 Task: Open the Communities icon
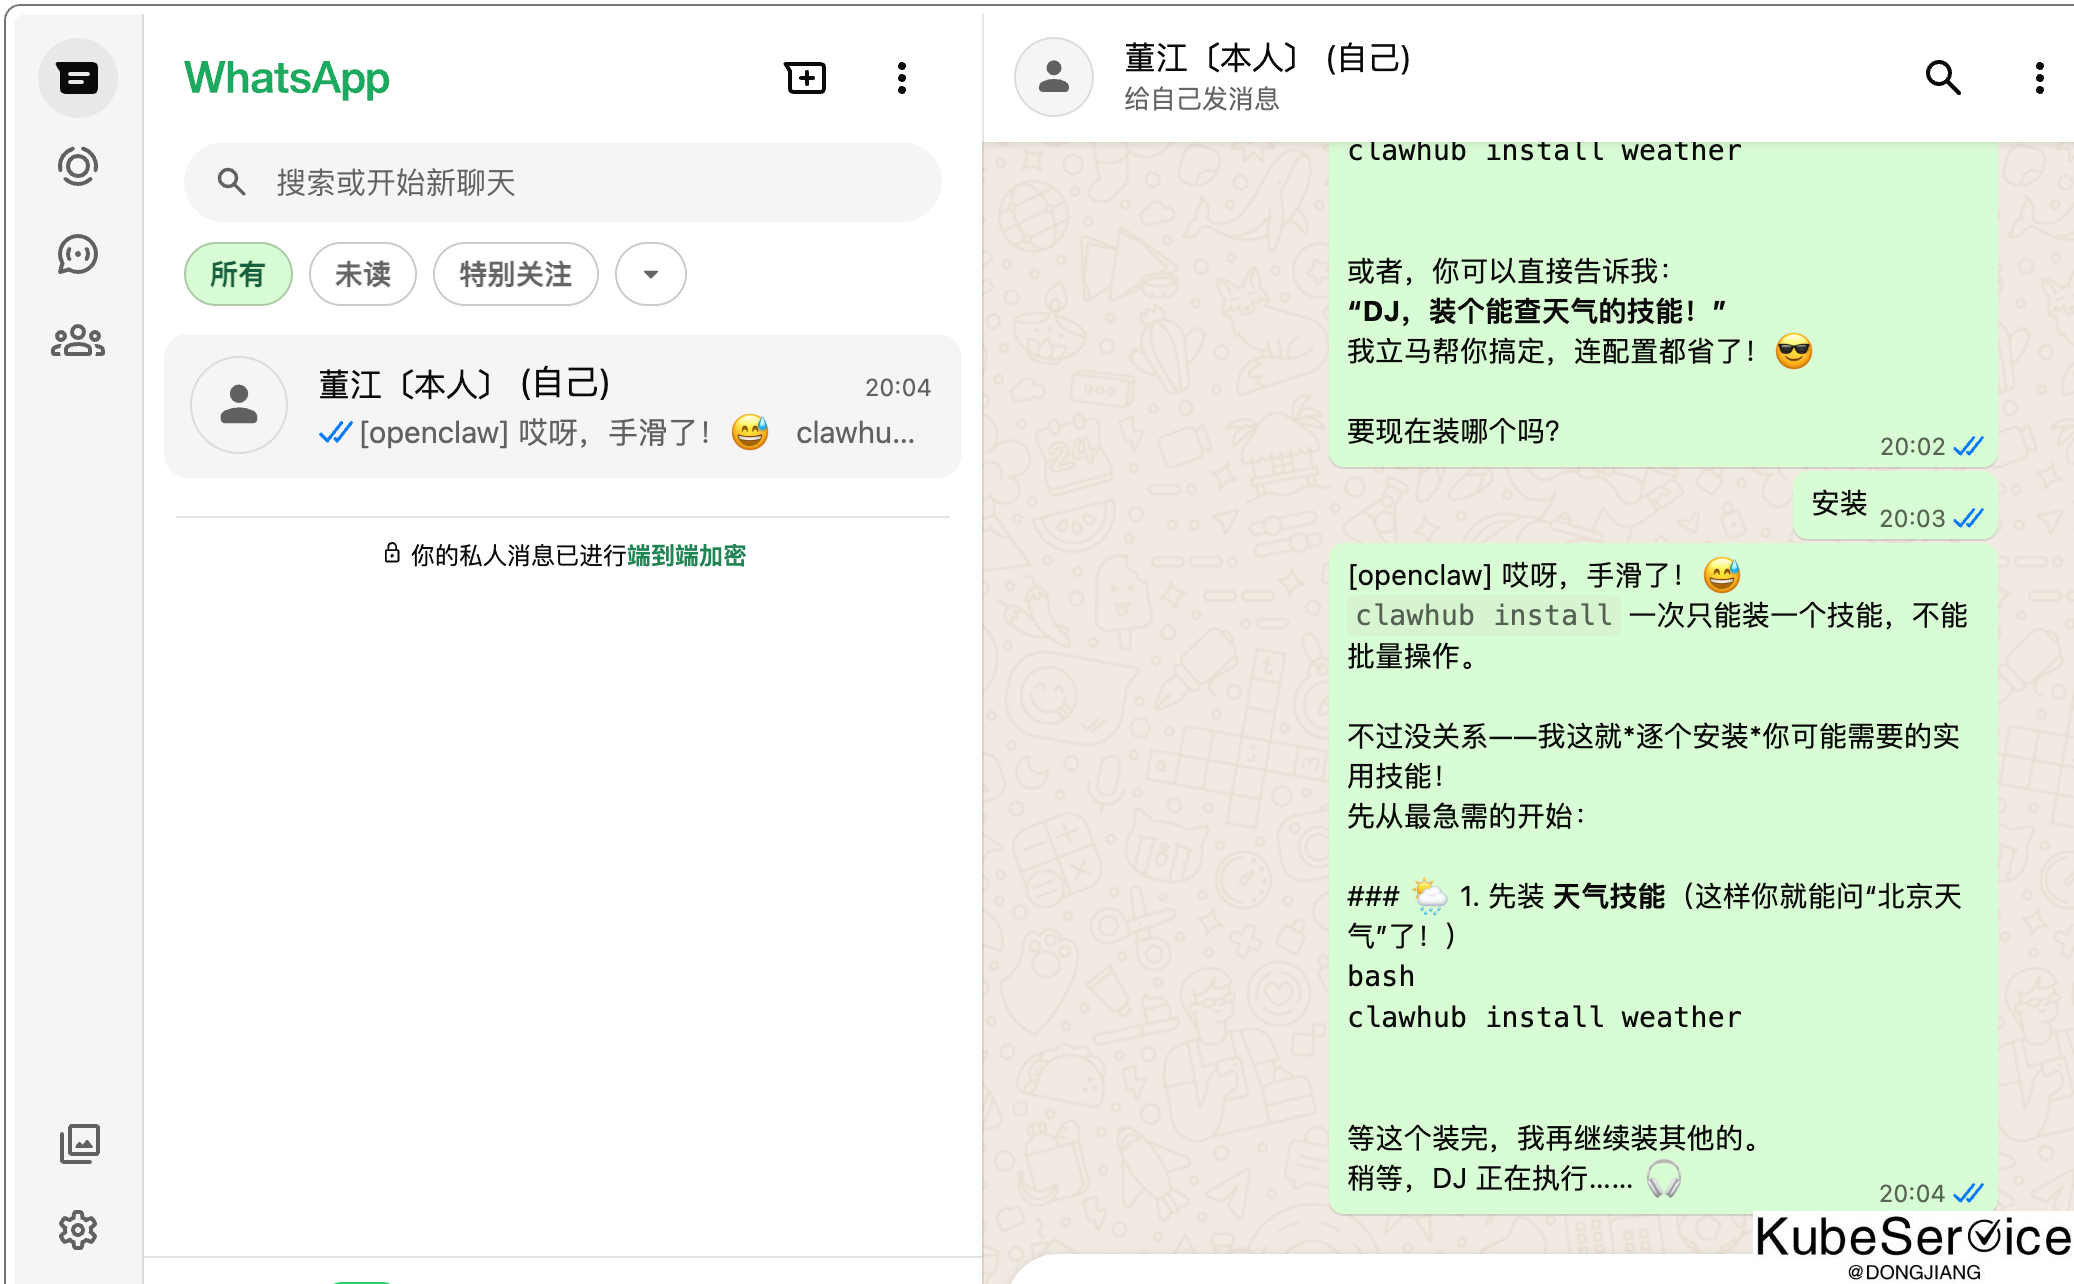click(78, 342)
